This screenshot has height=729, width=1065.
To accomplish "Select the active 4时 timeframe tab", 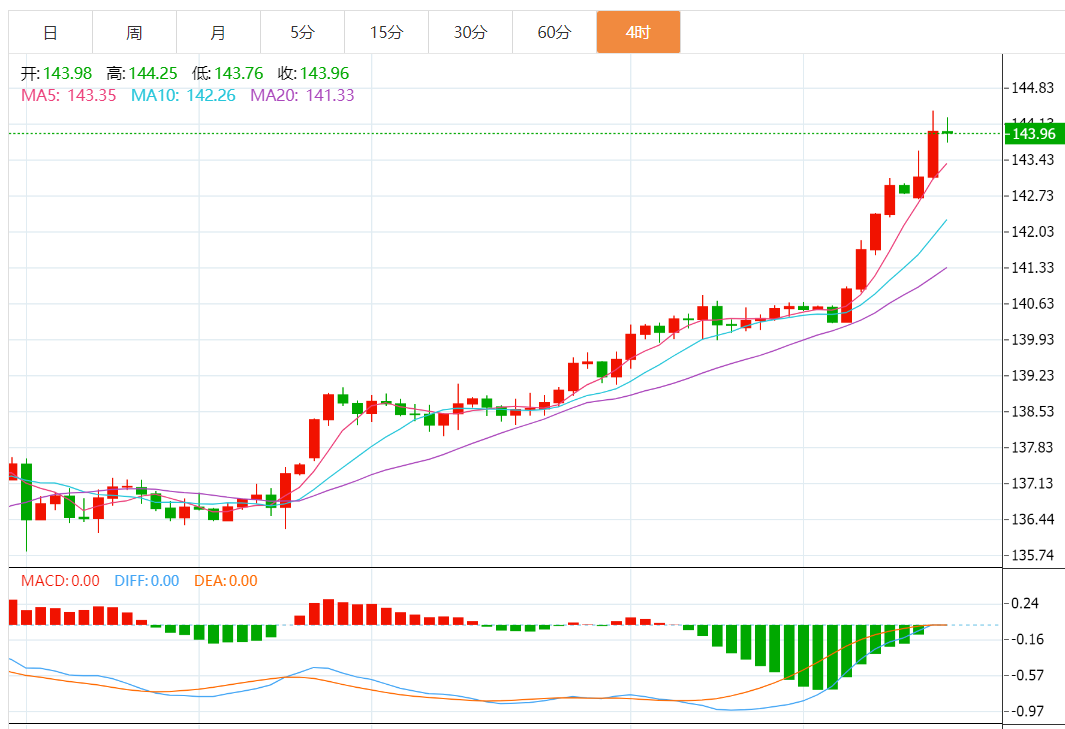I will point(638,32).
